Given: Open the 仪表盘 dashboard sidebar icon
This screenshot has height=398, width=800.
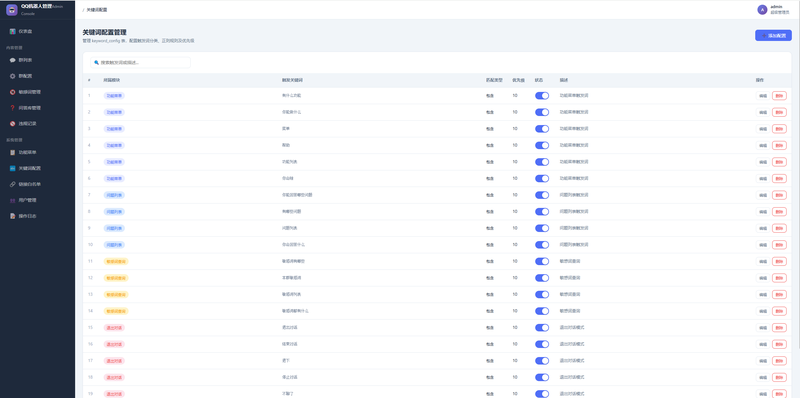Looking at the screenshot, I should pyautogui.click(x=12, y=32).
